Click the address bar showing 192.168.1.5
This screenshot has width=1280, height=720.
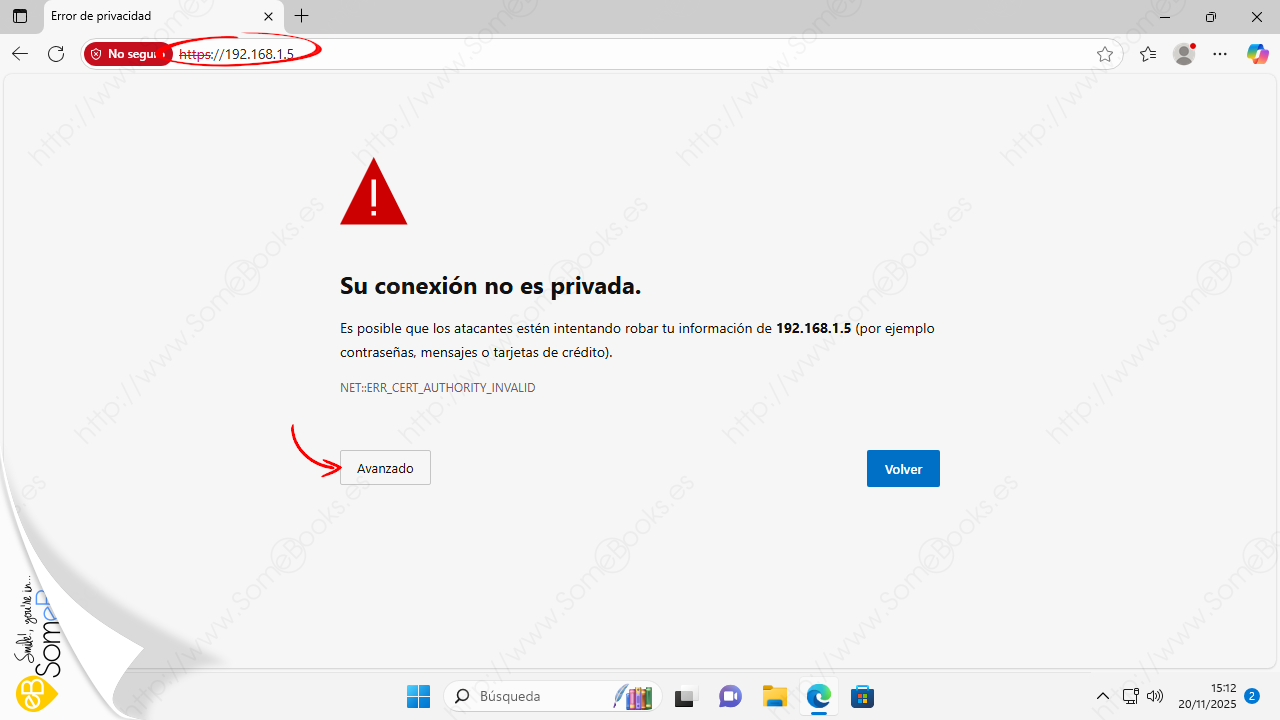coord(600,54)
